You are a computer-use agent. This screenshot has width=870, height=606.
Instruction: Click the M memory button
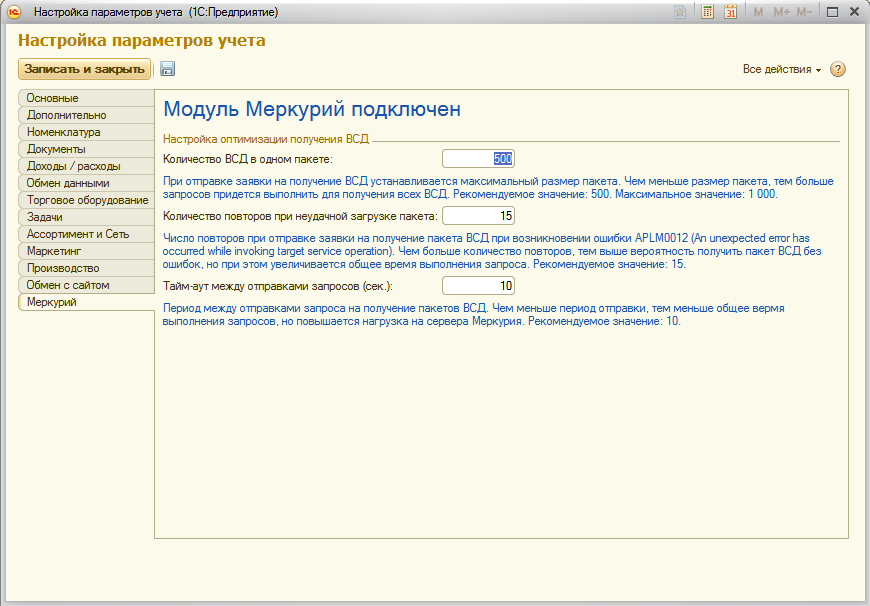pyautogui.click(x=758, y=12)
